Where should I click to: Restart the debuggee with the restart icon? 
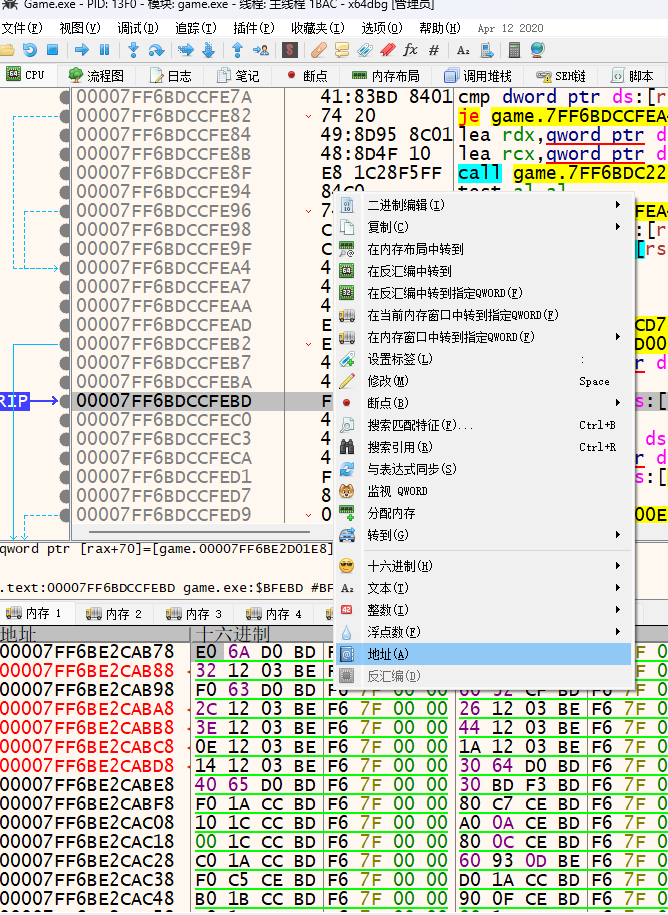30,50
